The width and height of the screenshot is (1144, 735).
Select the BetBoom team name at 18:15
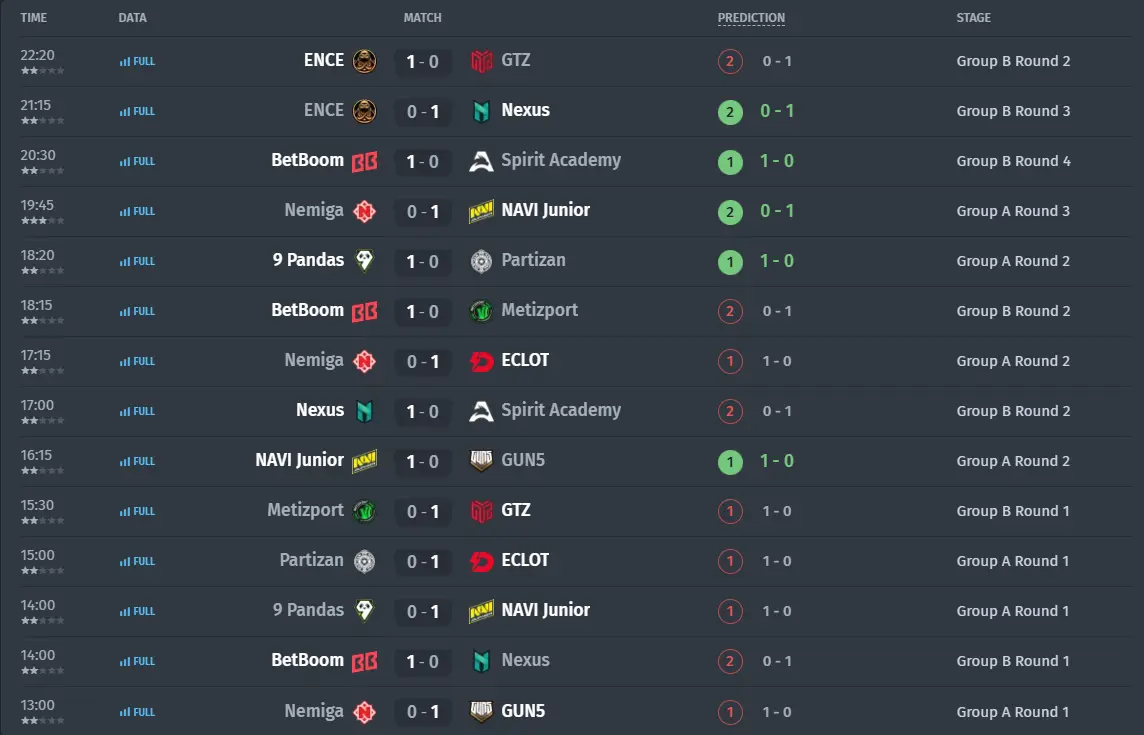307,310
